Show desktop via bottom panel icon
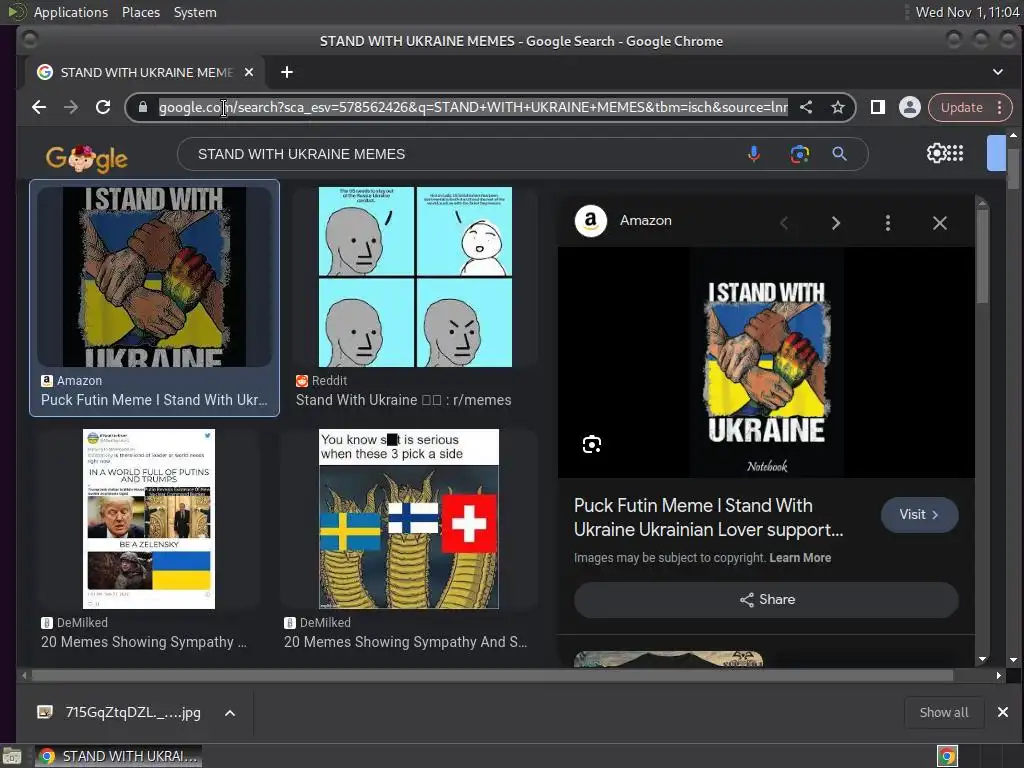Image resolution: width=1024 pixels, height=768 pixels. click(x=12, y=756)
